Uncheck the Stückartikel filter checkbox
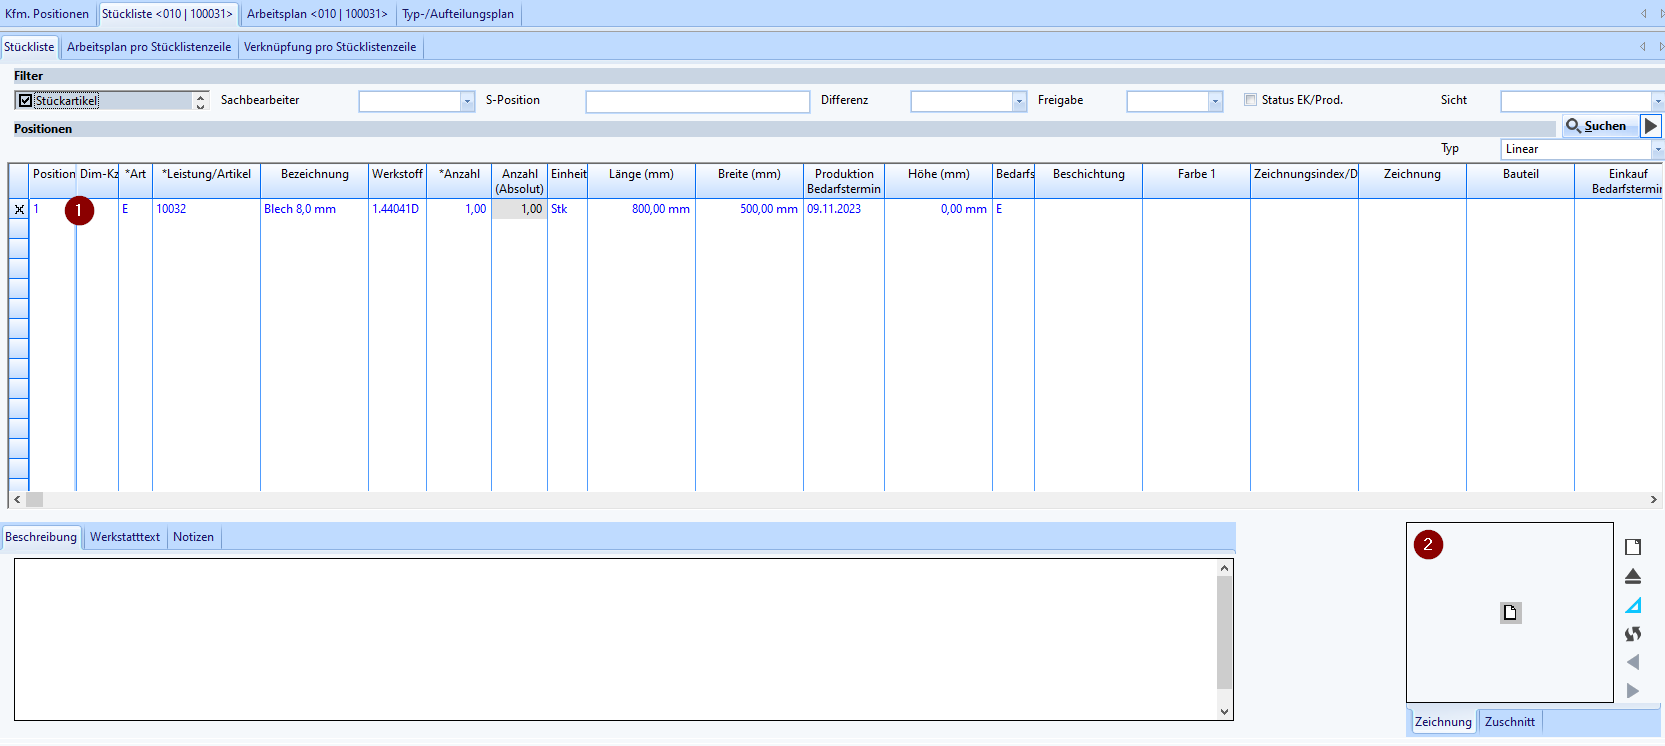 click(26, 101)
